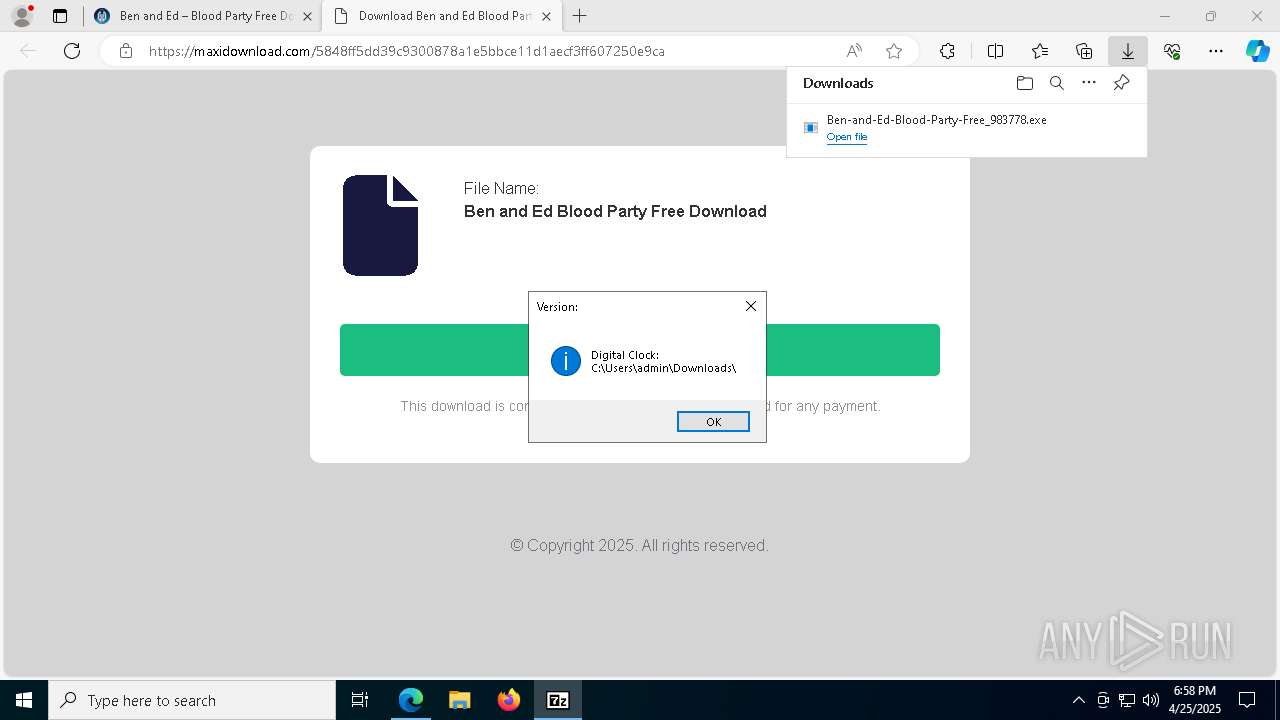The width and height of the screenshot is (1280, 720).
Task: Show hidden system tray icons
Action: click(x=1078, y=700)
